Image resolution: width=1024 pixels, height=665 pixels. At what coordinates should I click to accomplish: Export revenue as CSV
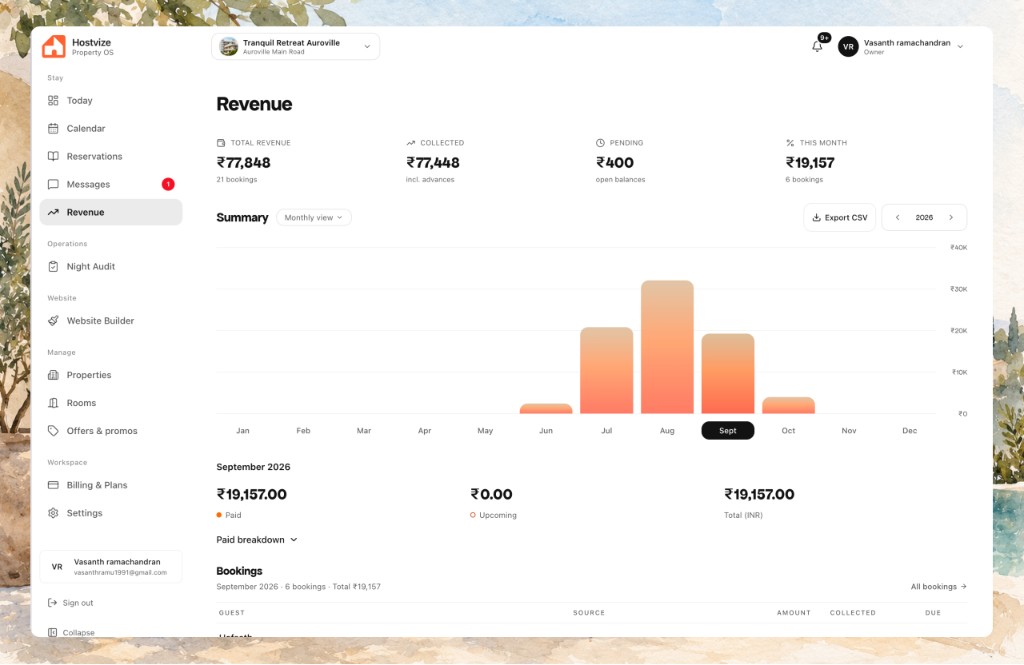point(839,218)
